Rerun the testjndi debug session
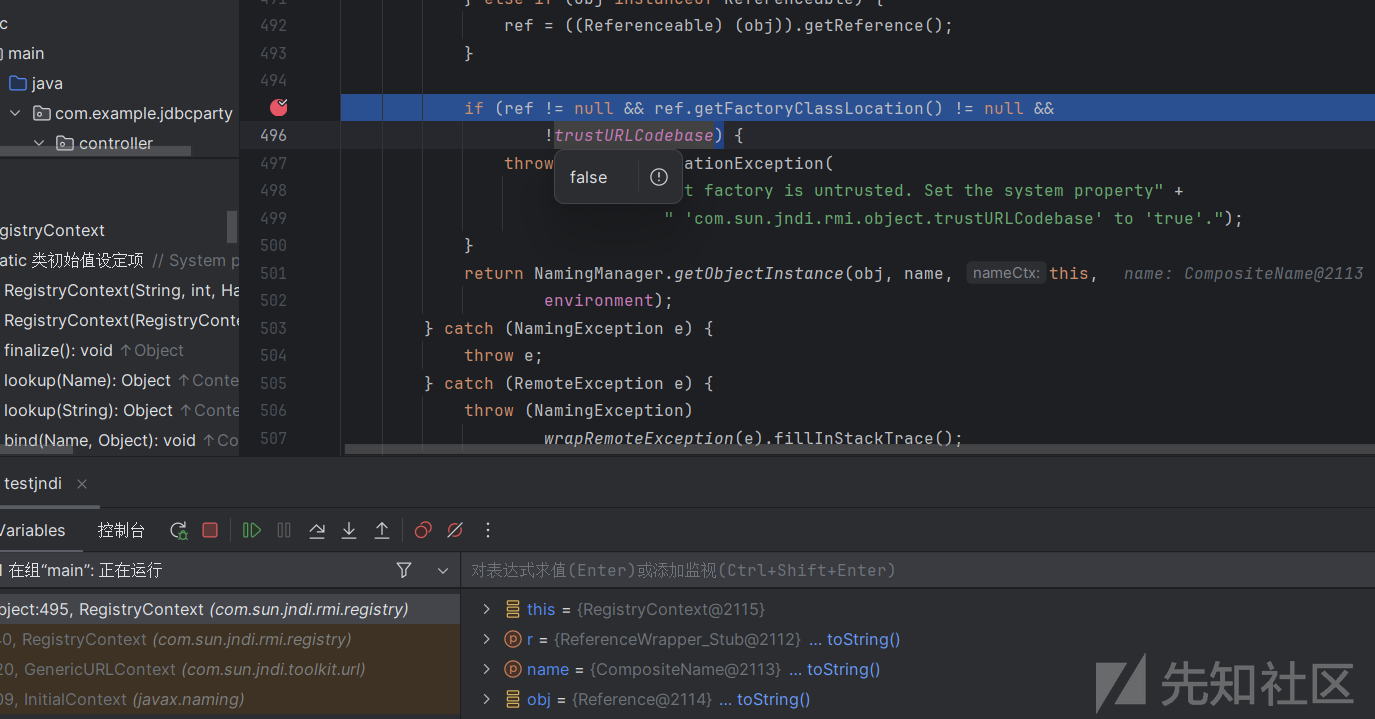 click(x=178, y=530)
